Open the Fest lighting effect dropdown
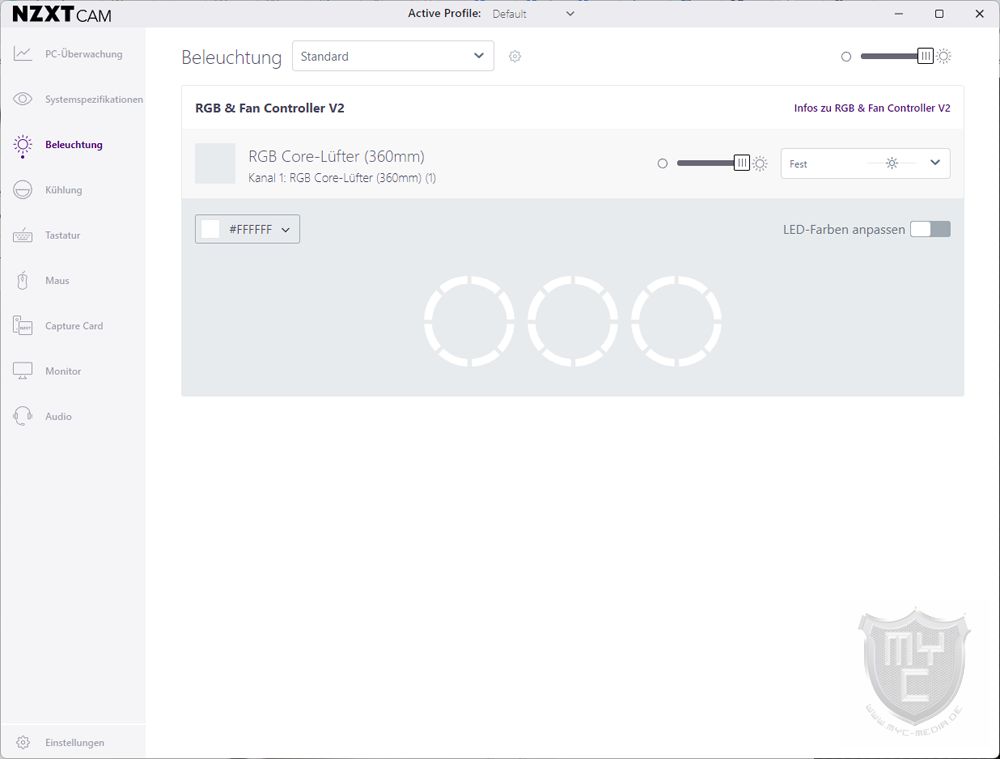This screenshot has width=1000, height=759. tap(865, 163)
